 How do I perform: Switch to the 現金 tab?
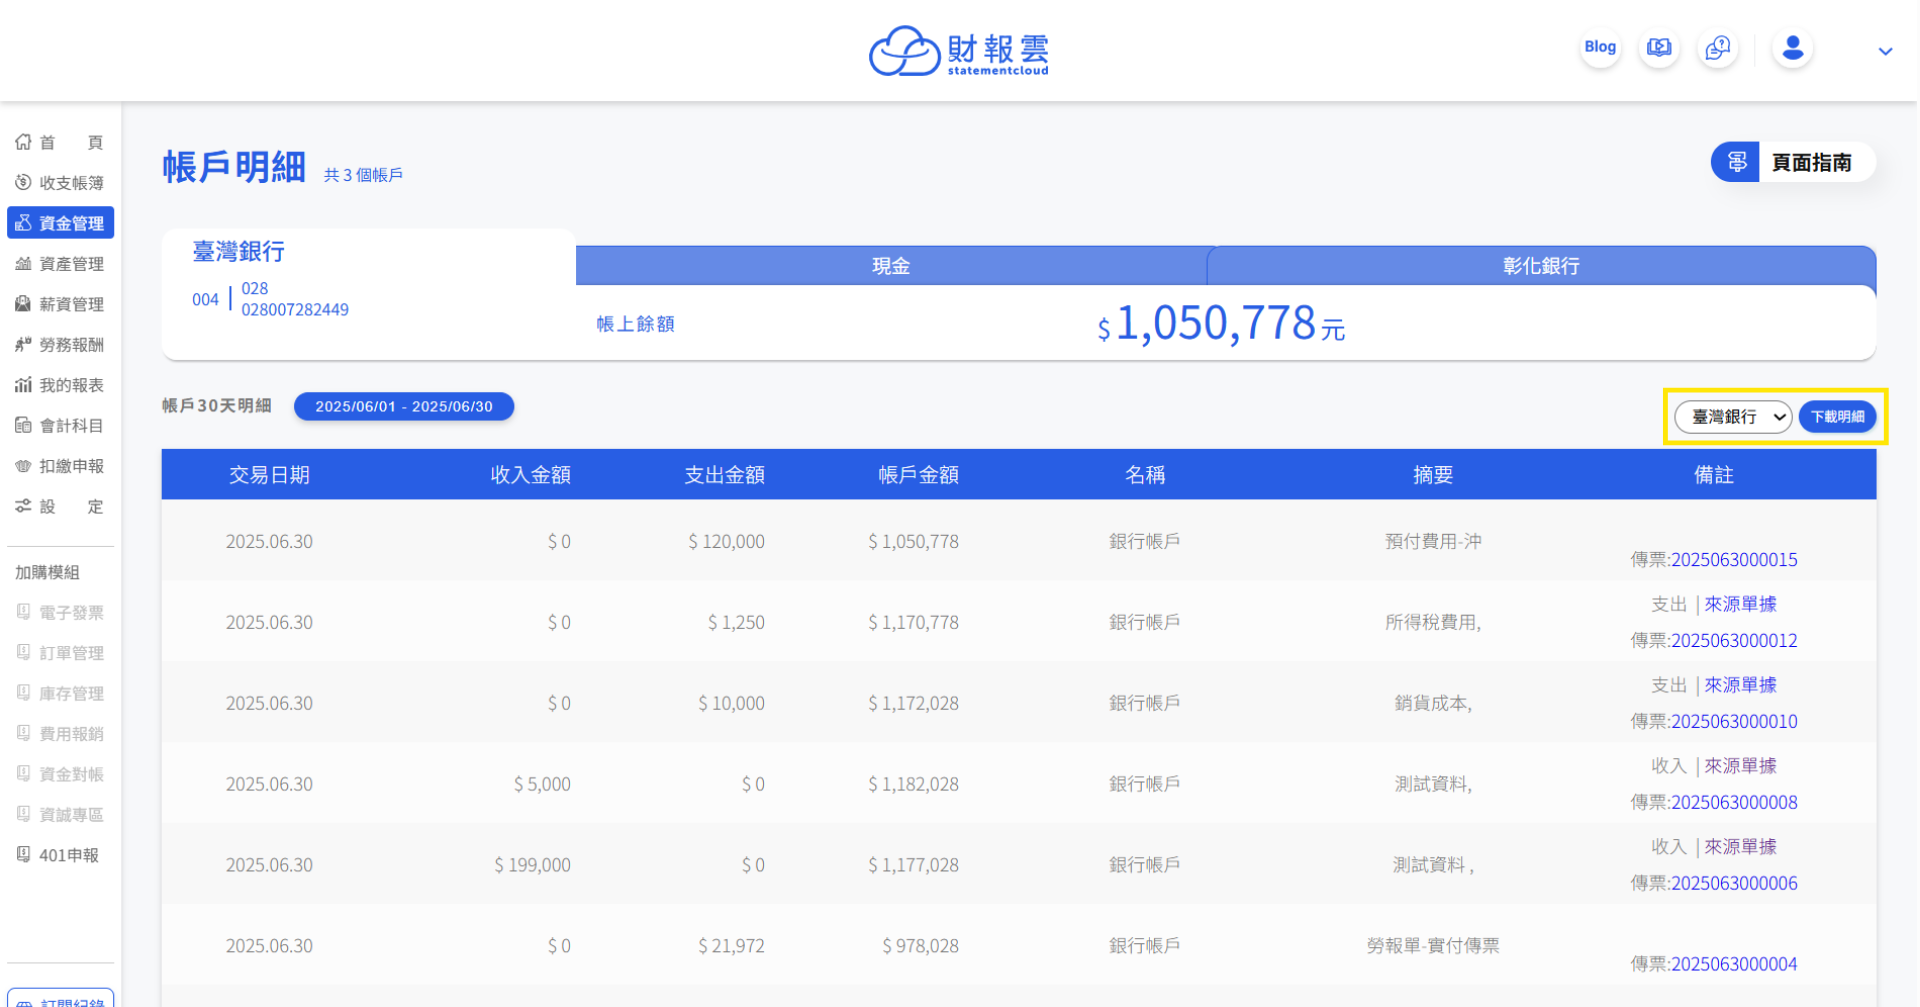click(x=891, y=266)
